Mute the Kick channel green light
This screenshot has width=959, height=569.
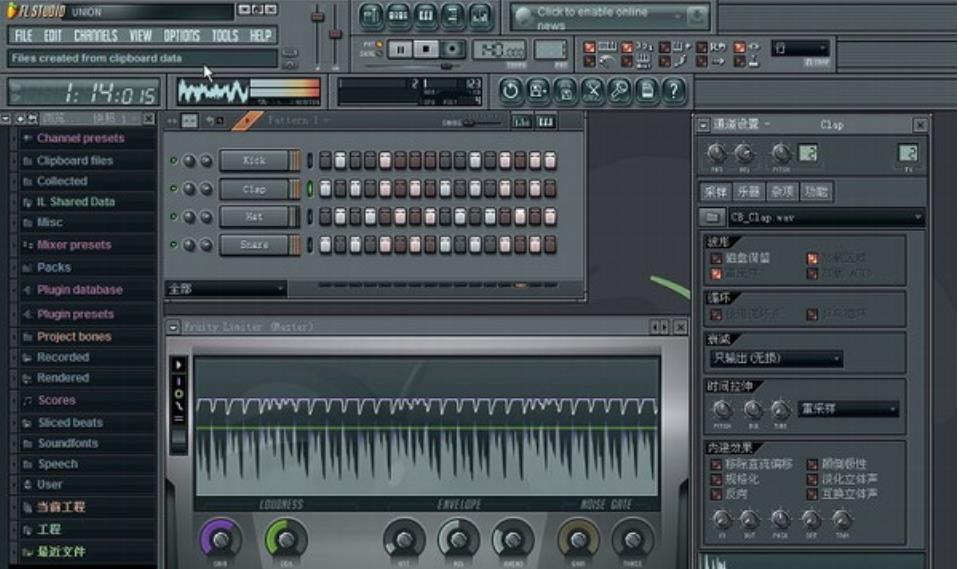[174, 161]
